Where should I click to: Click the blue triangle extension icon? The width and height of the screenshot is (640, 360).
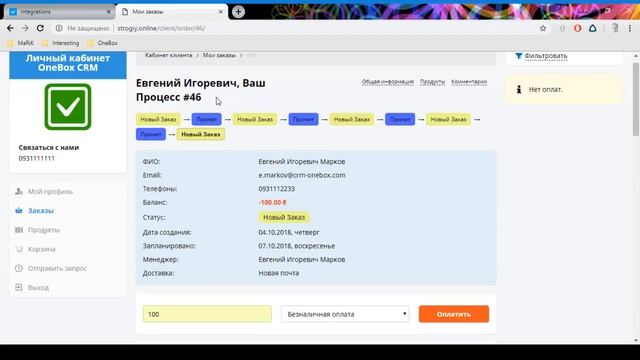click(593, 28)
